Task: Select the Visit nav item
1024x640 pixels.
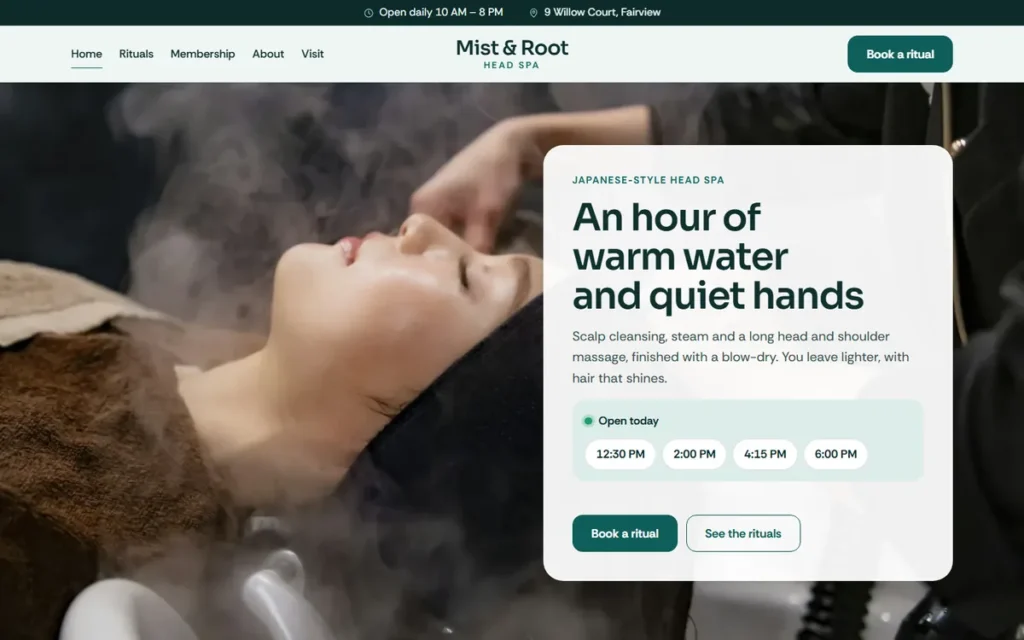Action: (312, 54)
